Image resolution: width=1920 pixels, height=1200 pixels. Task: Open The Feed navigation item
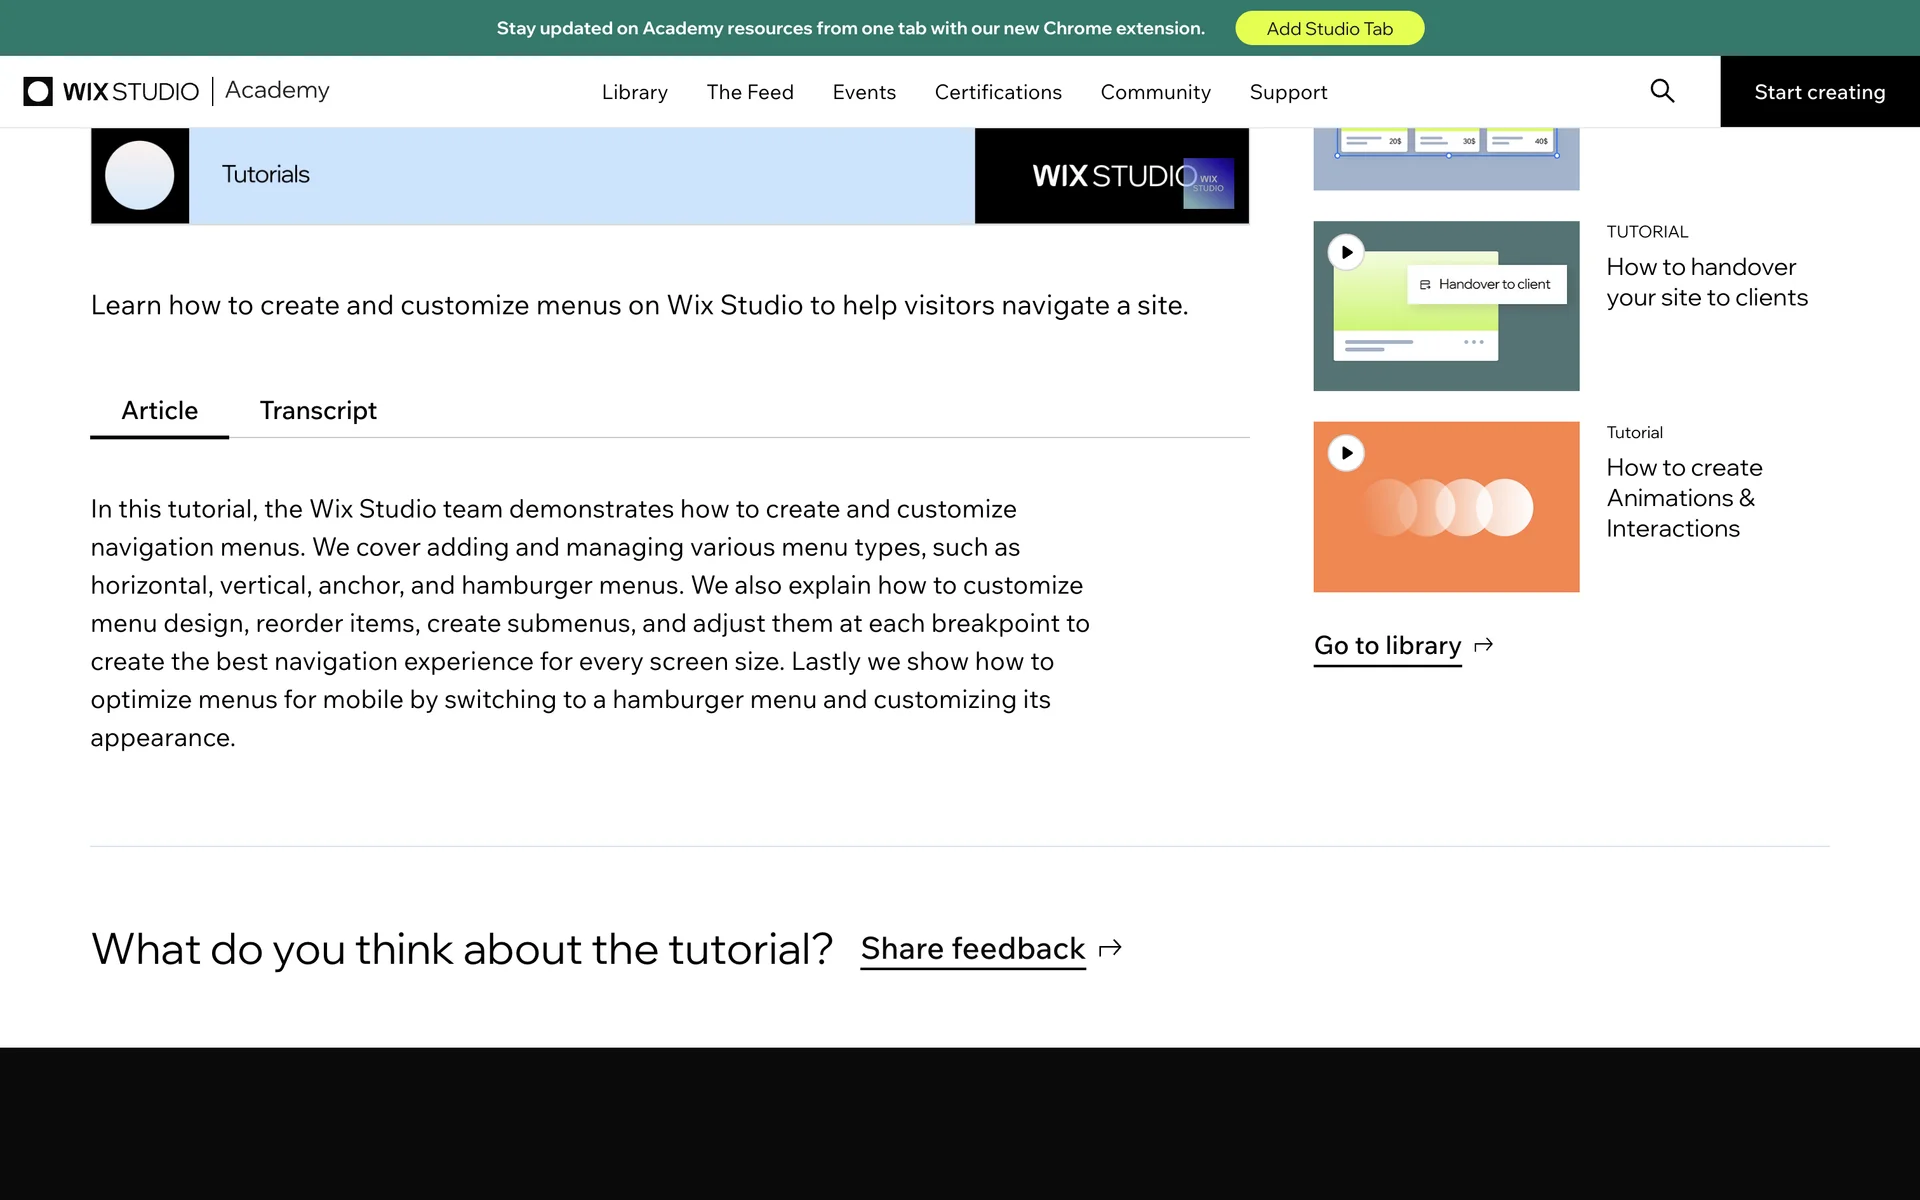(749, 92)
